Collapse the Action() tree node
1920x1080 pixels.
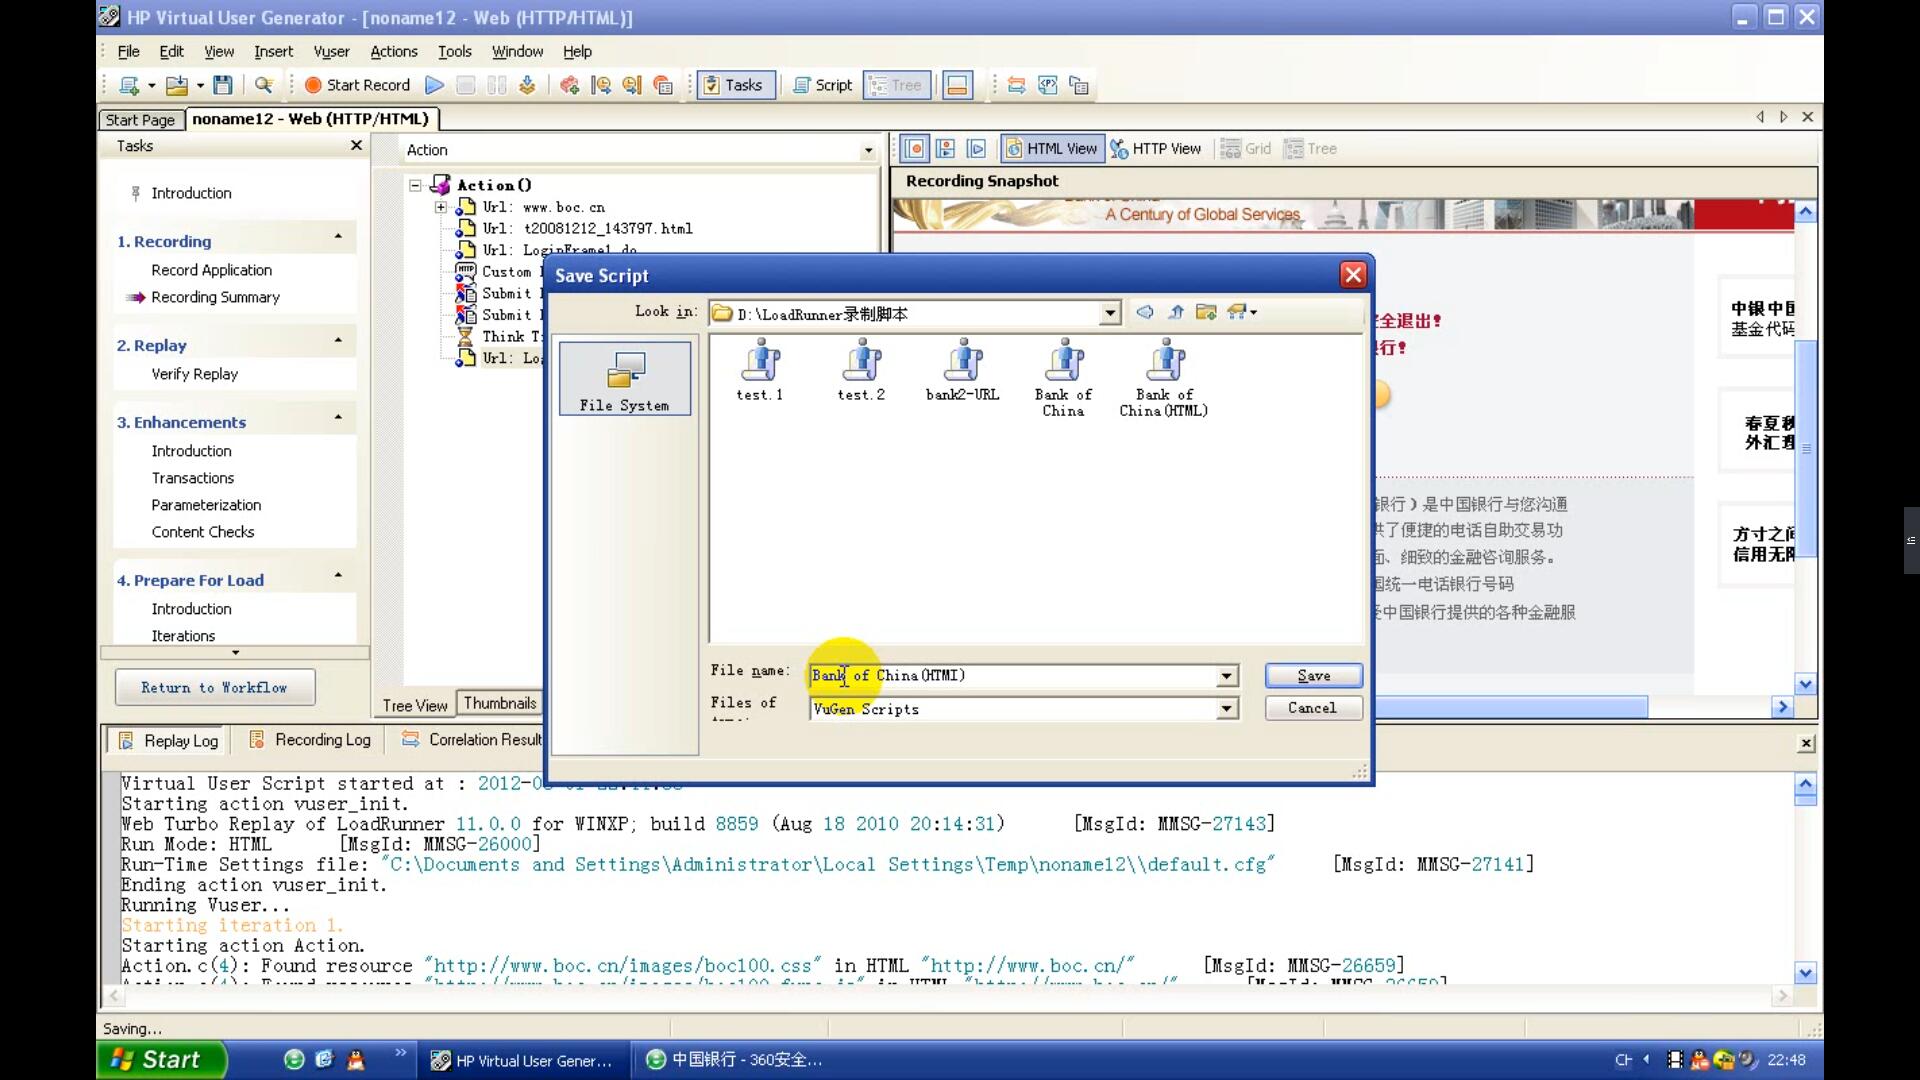(415, 186)
